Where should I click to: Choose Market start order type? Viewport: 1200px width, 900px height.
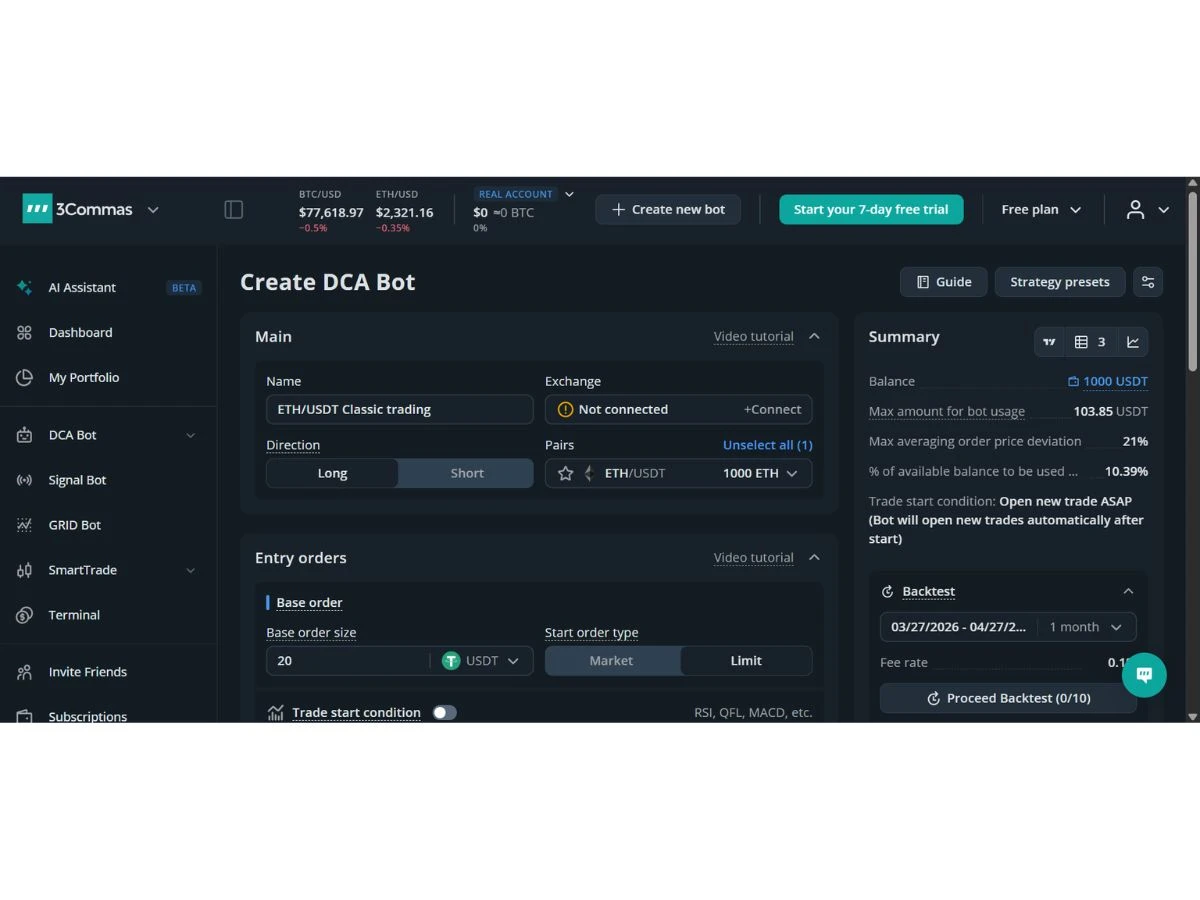coord(611,660)
